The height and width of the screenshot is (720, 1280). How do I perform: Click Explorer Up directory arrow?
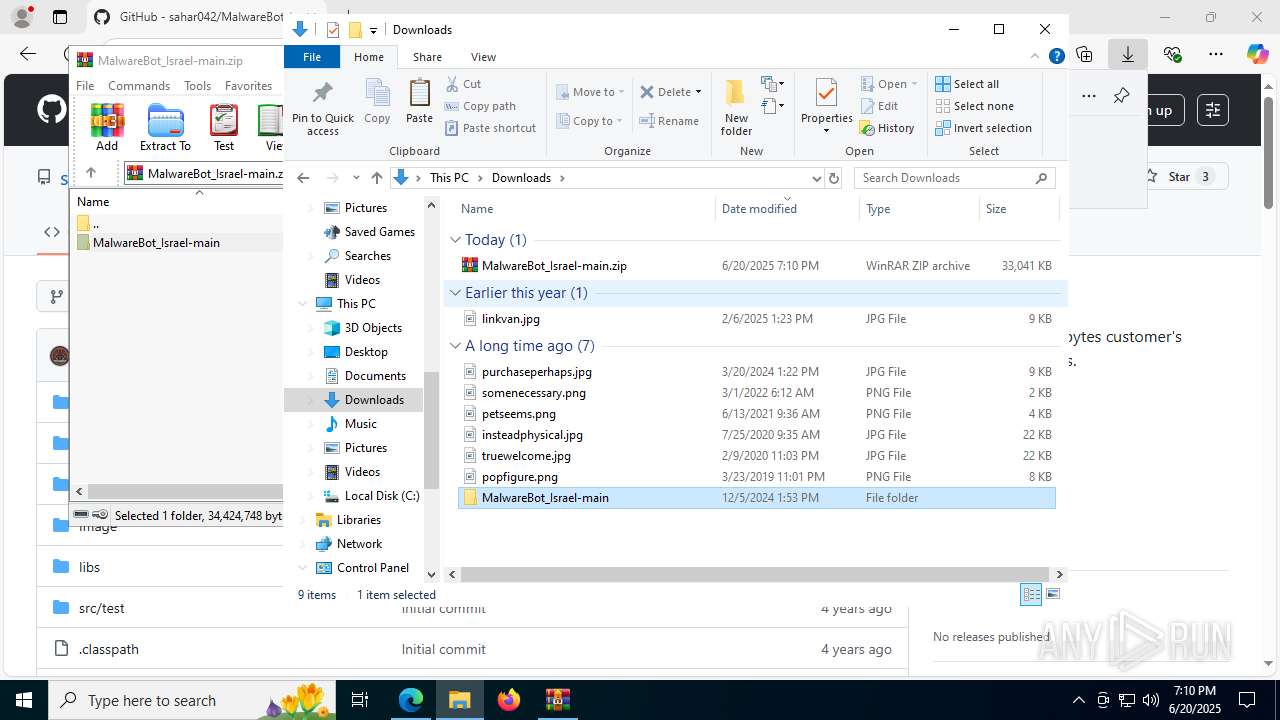coord(377,178)
